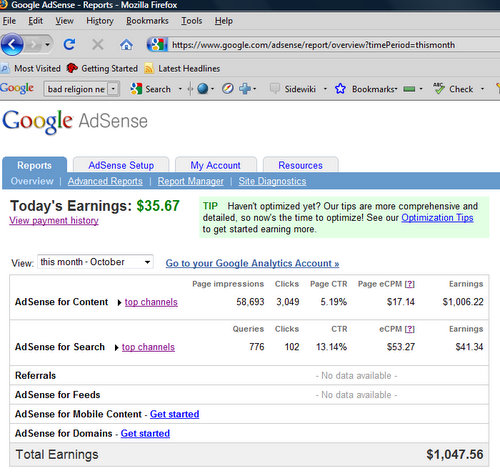
Task: Open the Sidewiki toolbar button
Action: point(293,89)
